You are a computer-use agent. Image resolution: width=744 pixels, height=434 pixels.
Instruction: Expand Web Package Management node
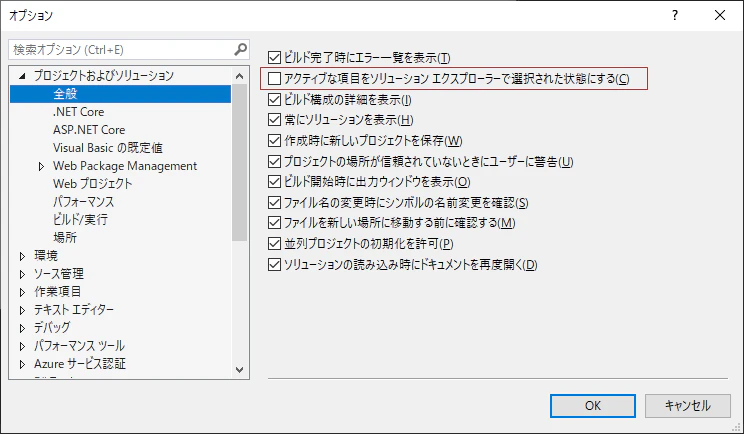(41, 166)
